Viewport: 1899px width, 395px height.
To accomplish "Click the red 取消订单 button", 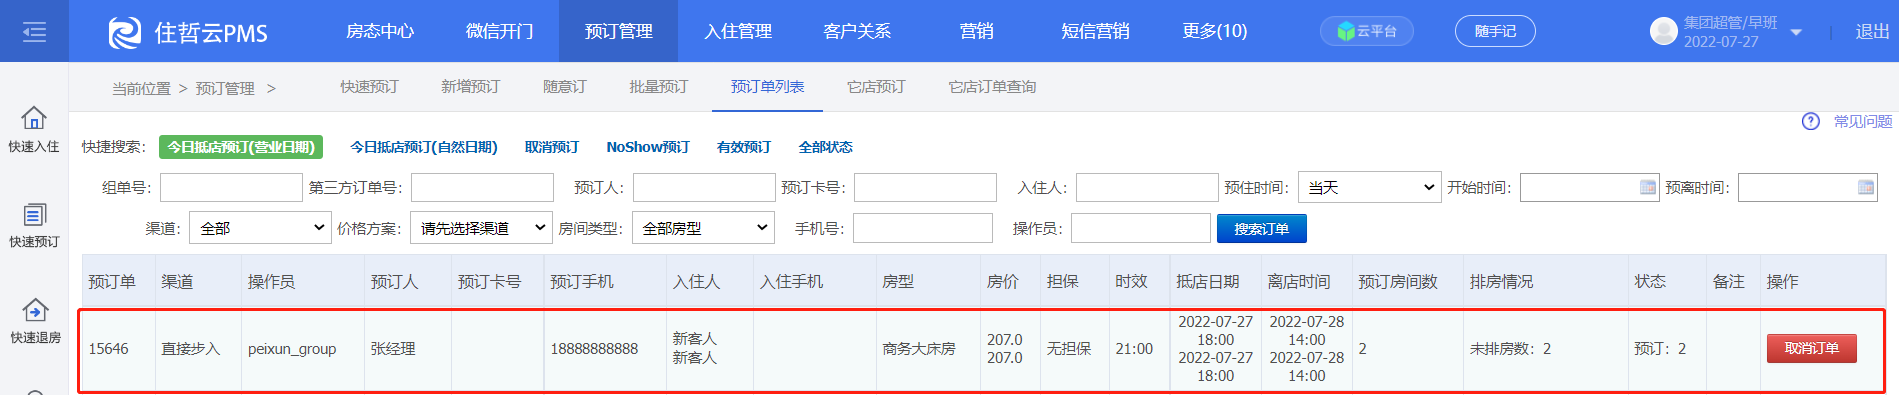I will tap(1811, 348).
